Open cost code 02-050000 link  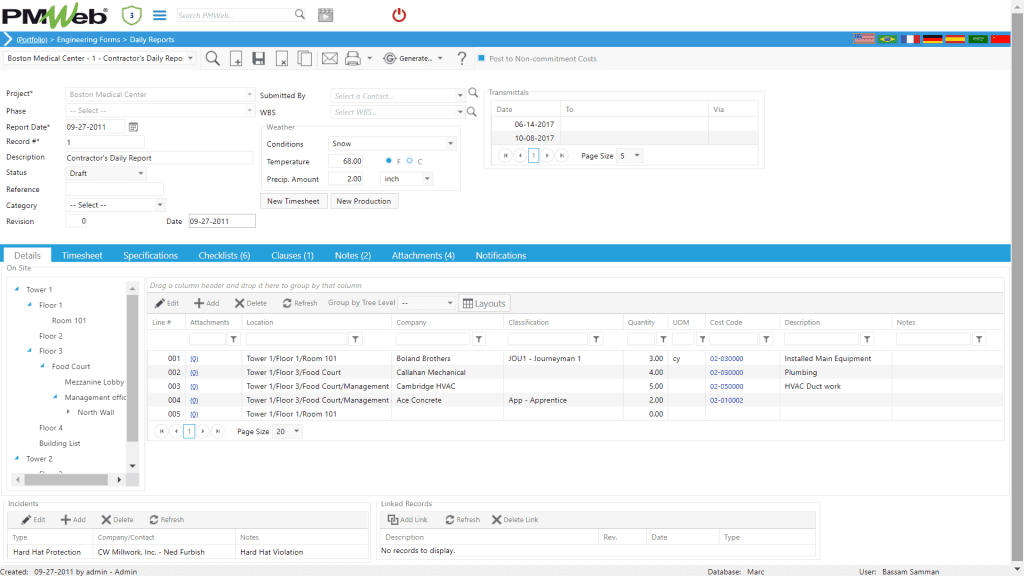[726, 387]
